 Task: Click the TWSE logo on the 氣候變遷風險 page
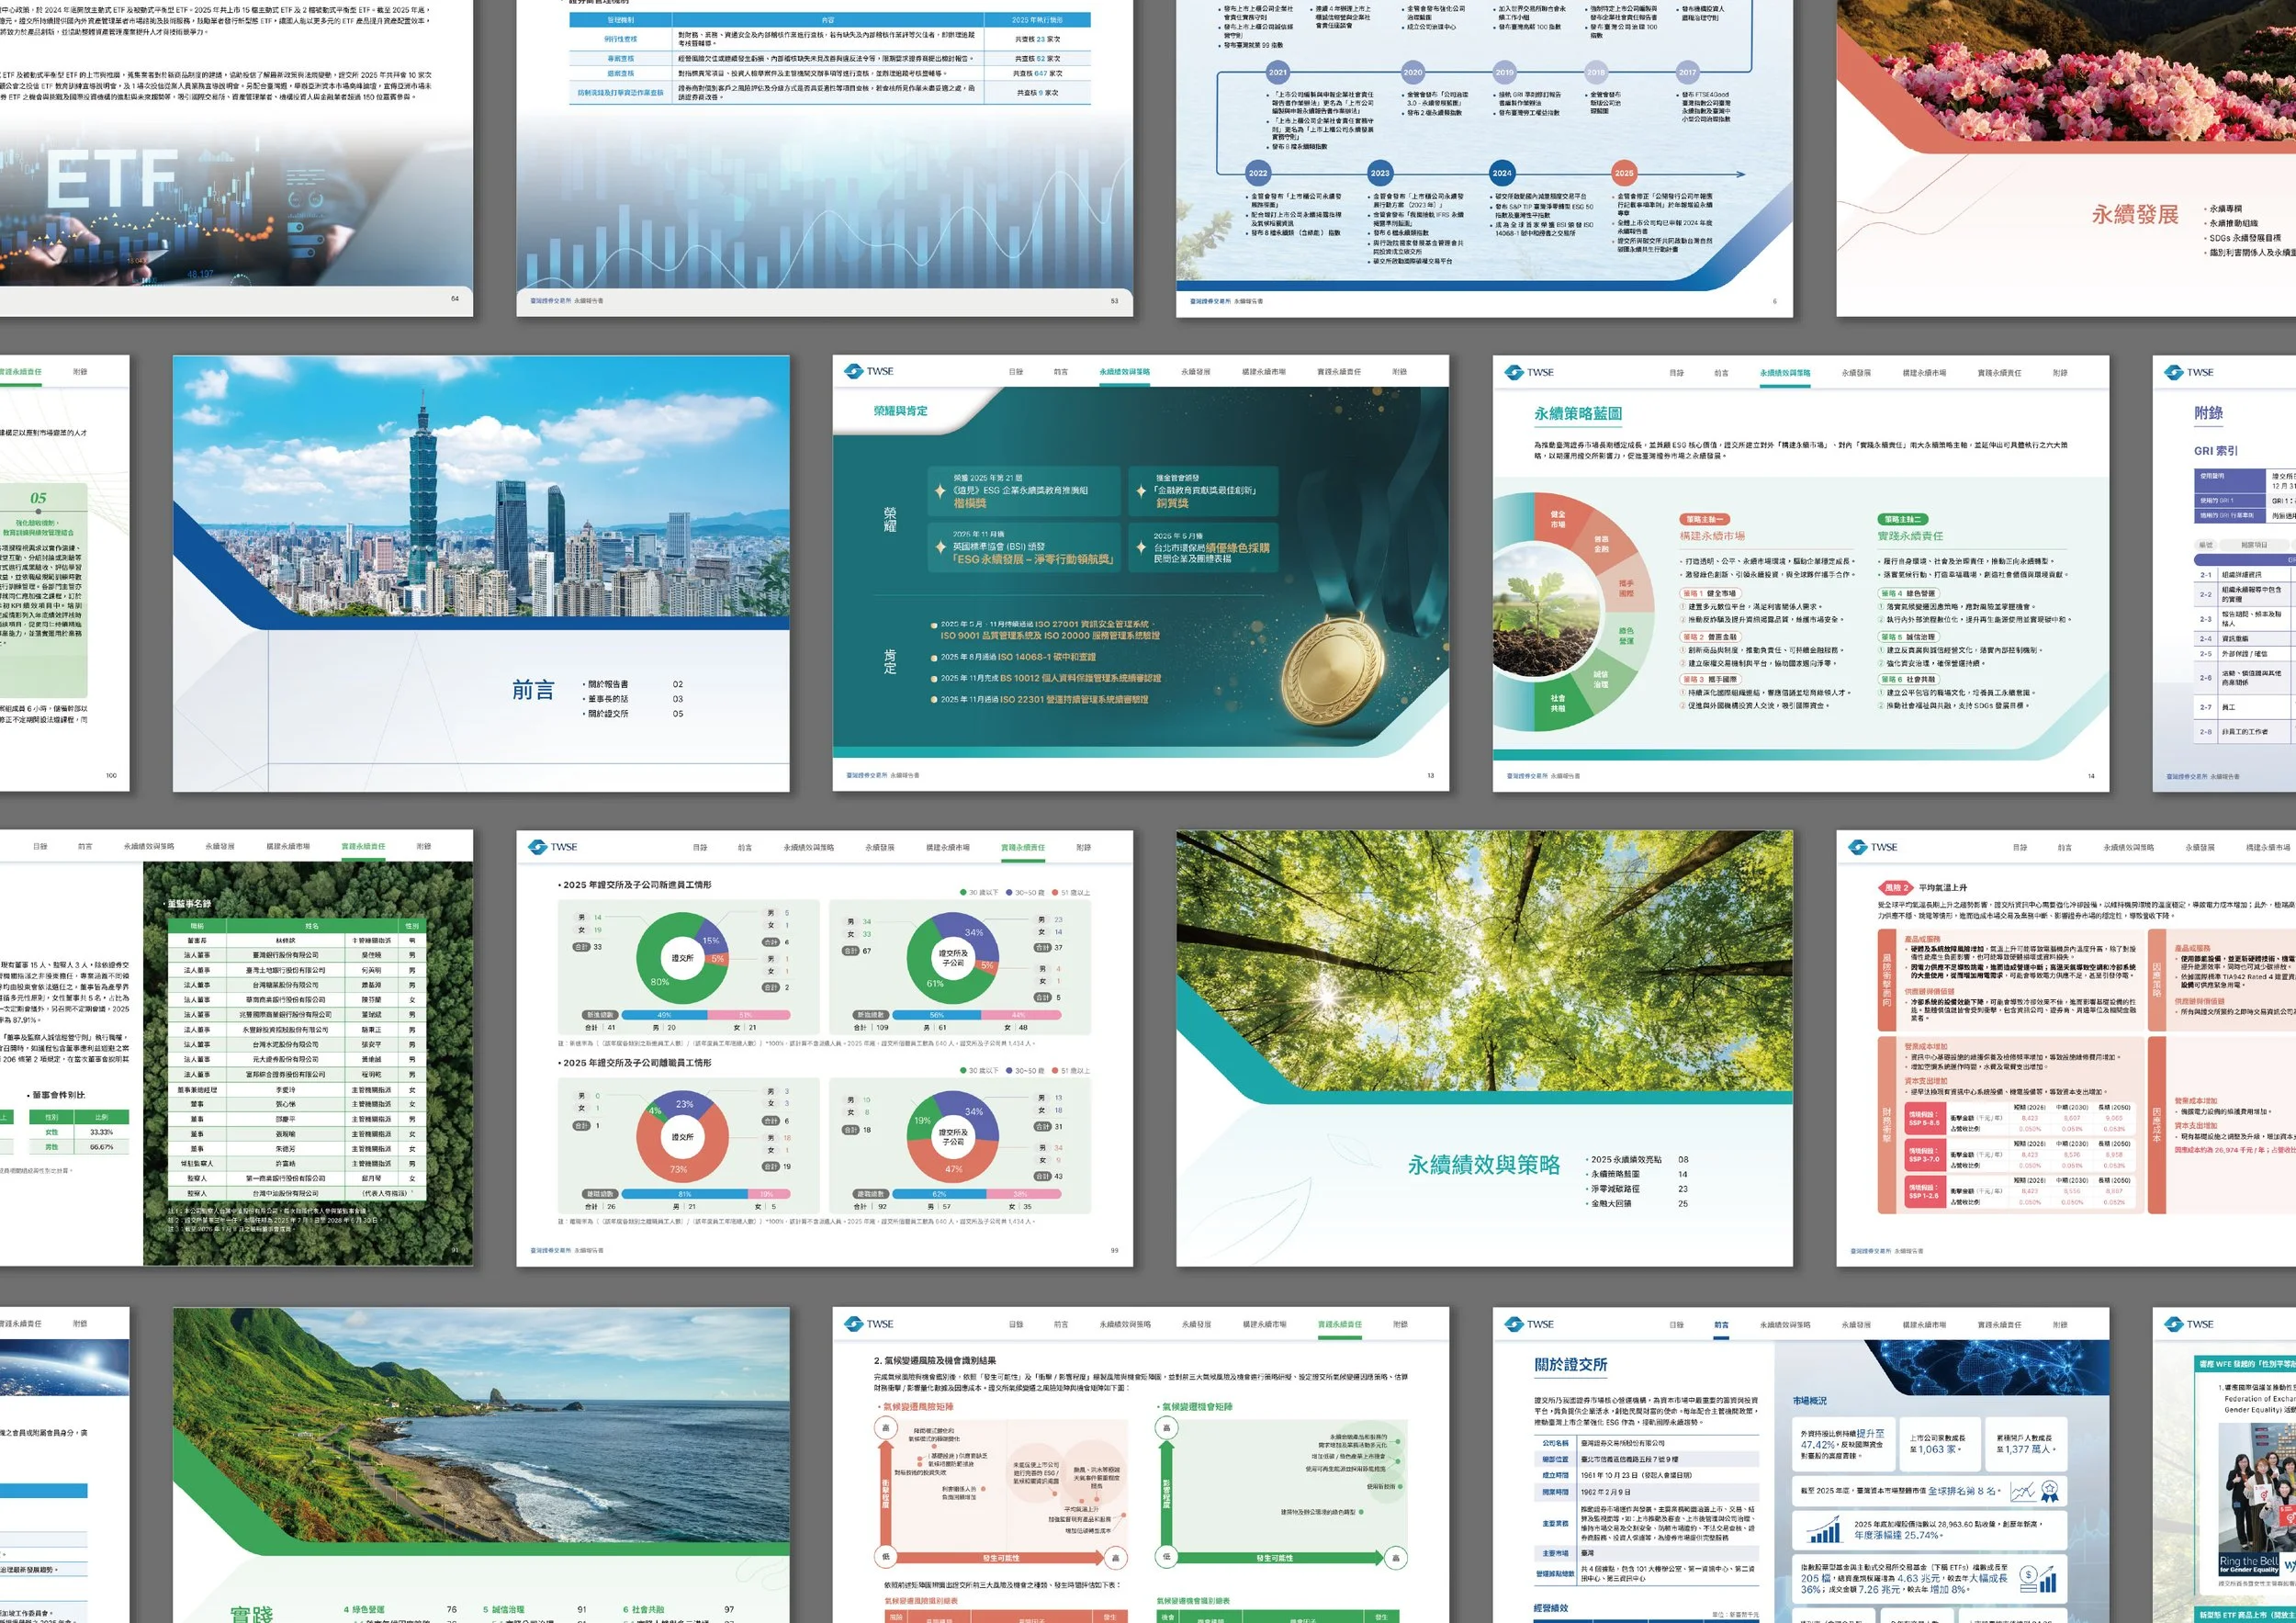click(868, 1324)
